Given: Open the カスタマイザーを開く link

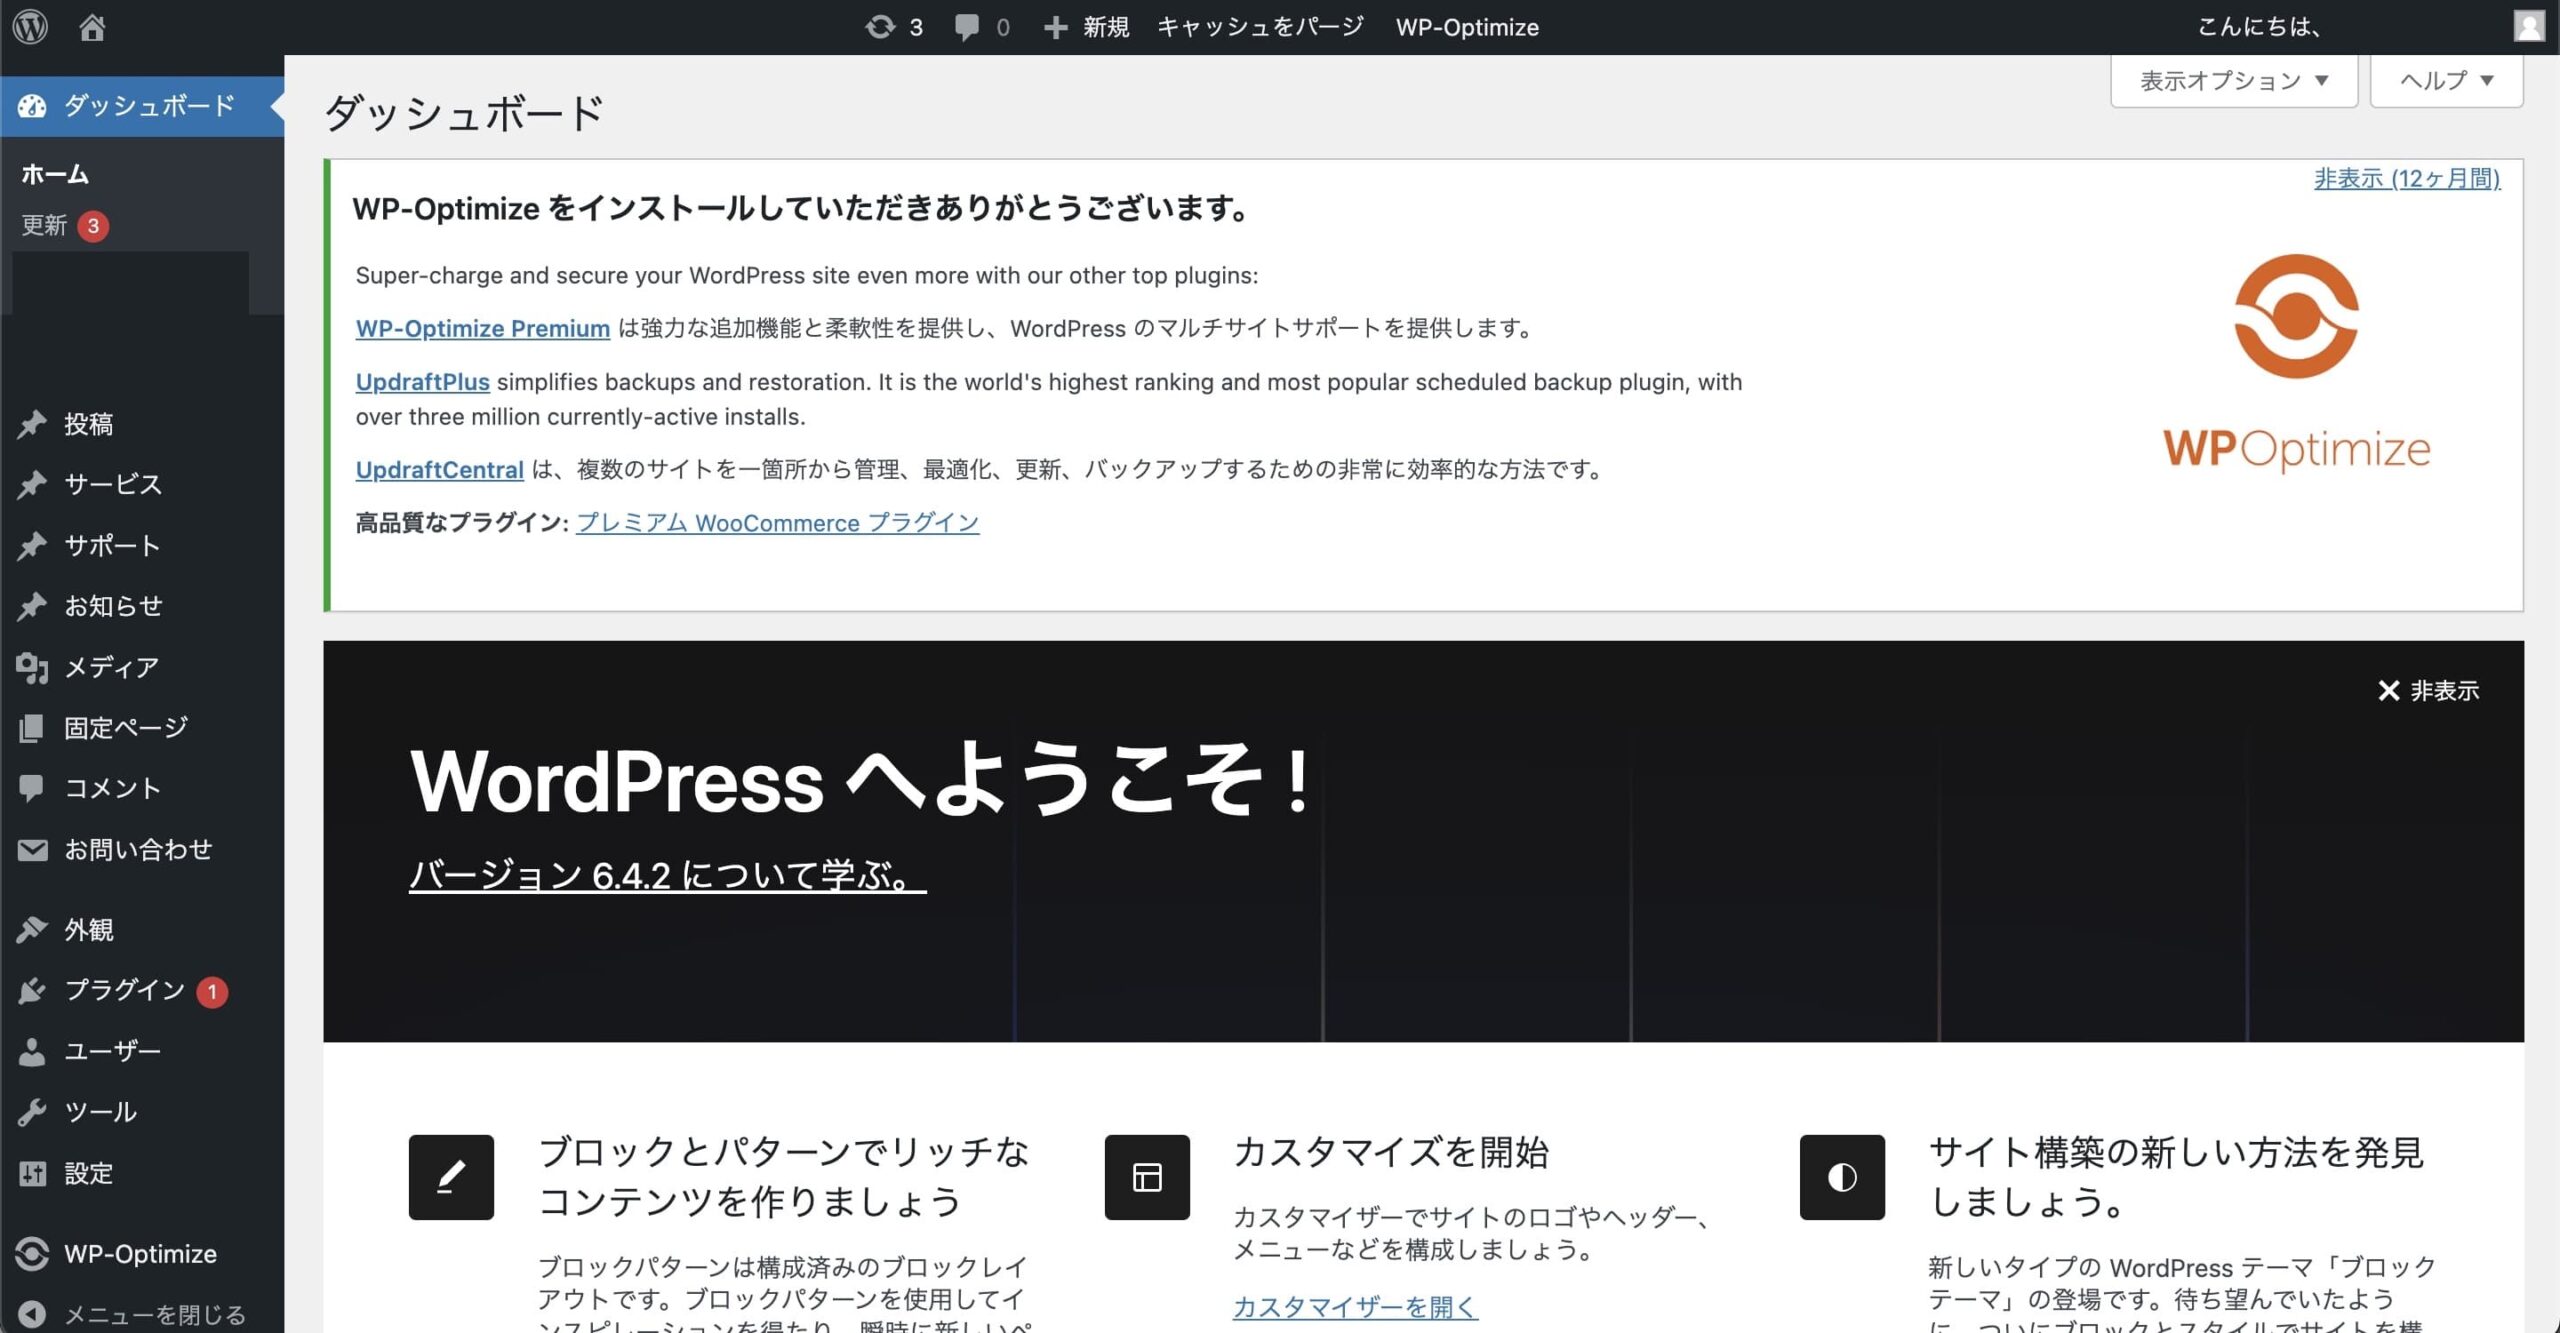Looking at the screenshot, I should pyautogui.click(x=1354, y=1307).
